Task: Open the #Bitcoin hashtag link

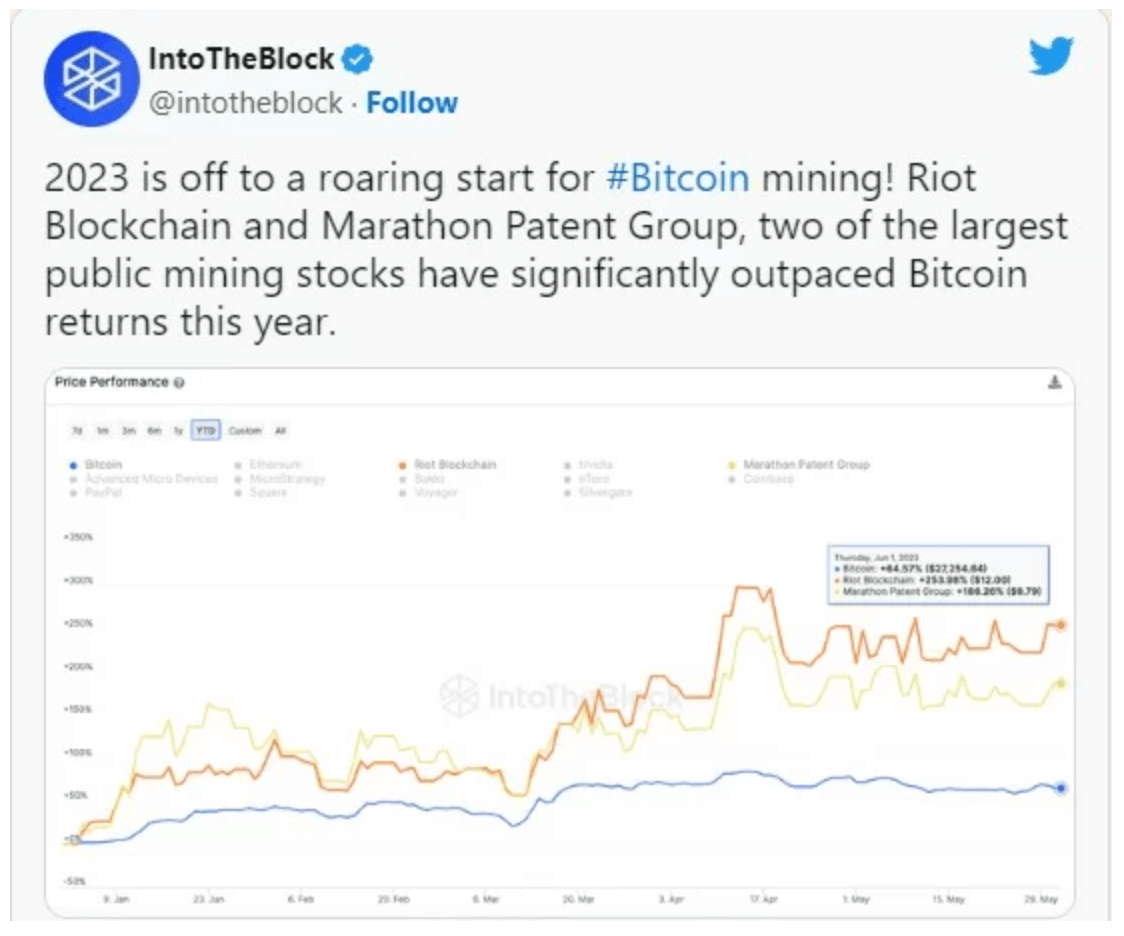Action: [x=677, y=177]
